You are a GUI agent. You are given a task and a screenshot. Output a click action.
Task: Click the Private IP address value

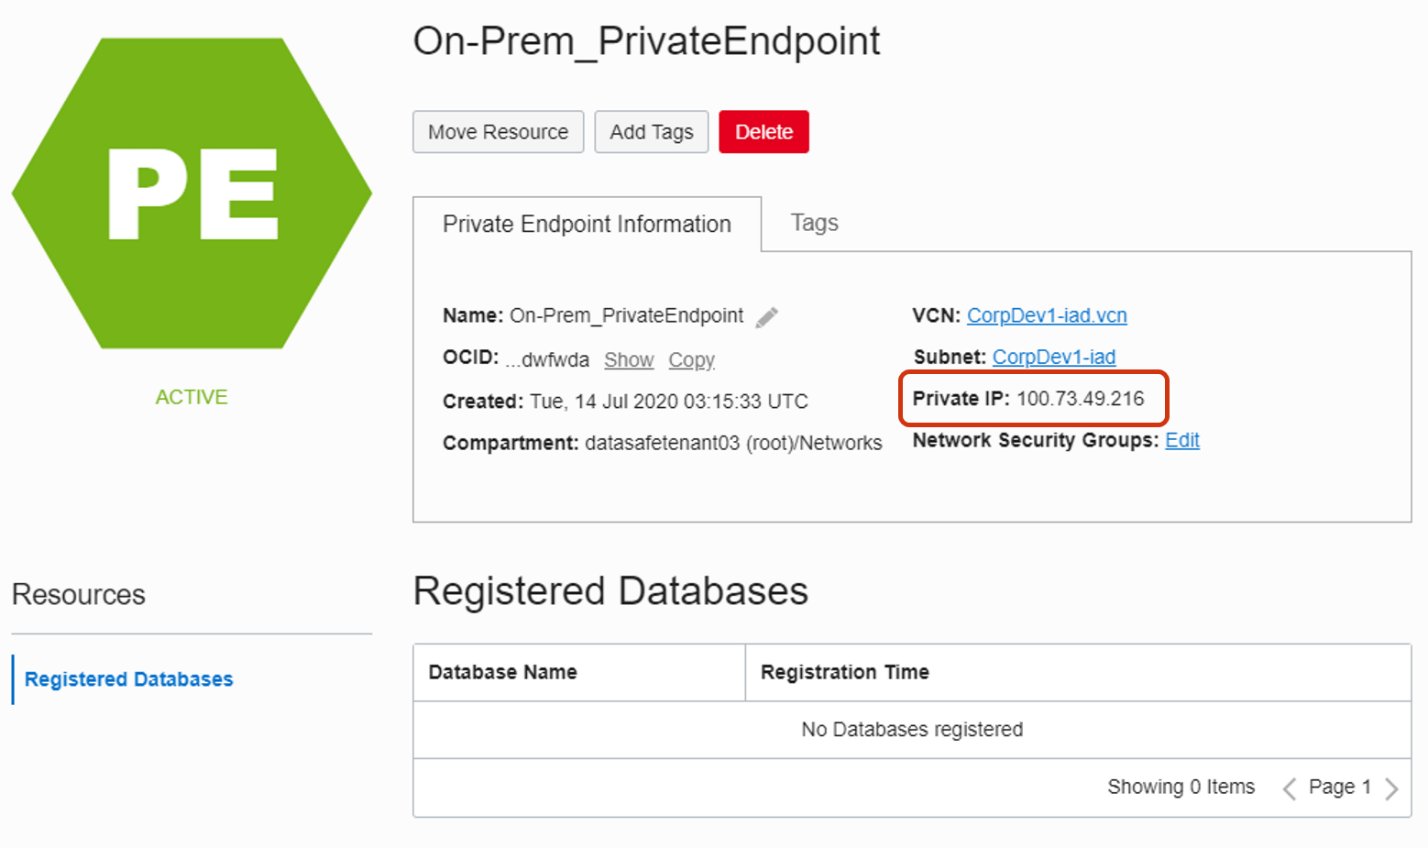coord(1080,399)
